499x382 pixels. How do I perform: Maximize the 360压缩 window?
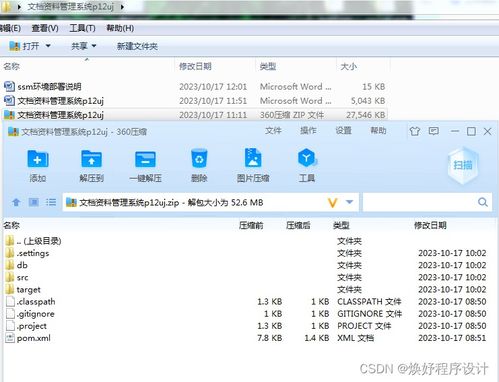click(x=471, y=131)
